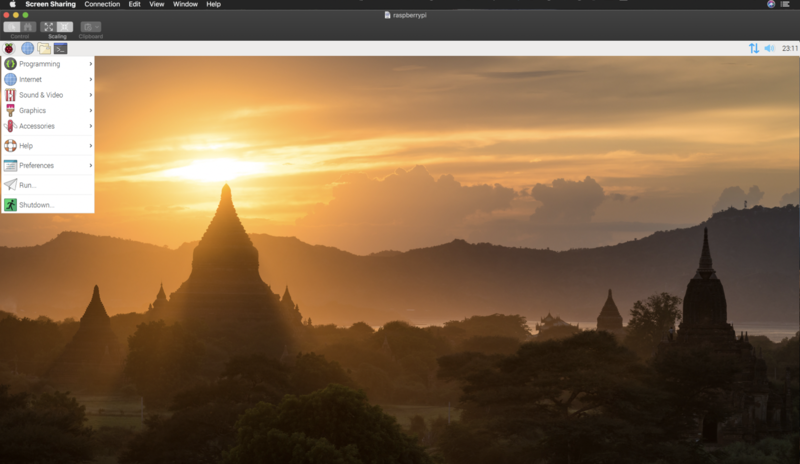Click the 23:11 clock in panel
The image size is (800, 464).
(789, 48)
